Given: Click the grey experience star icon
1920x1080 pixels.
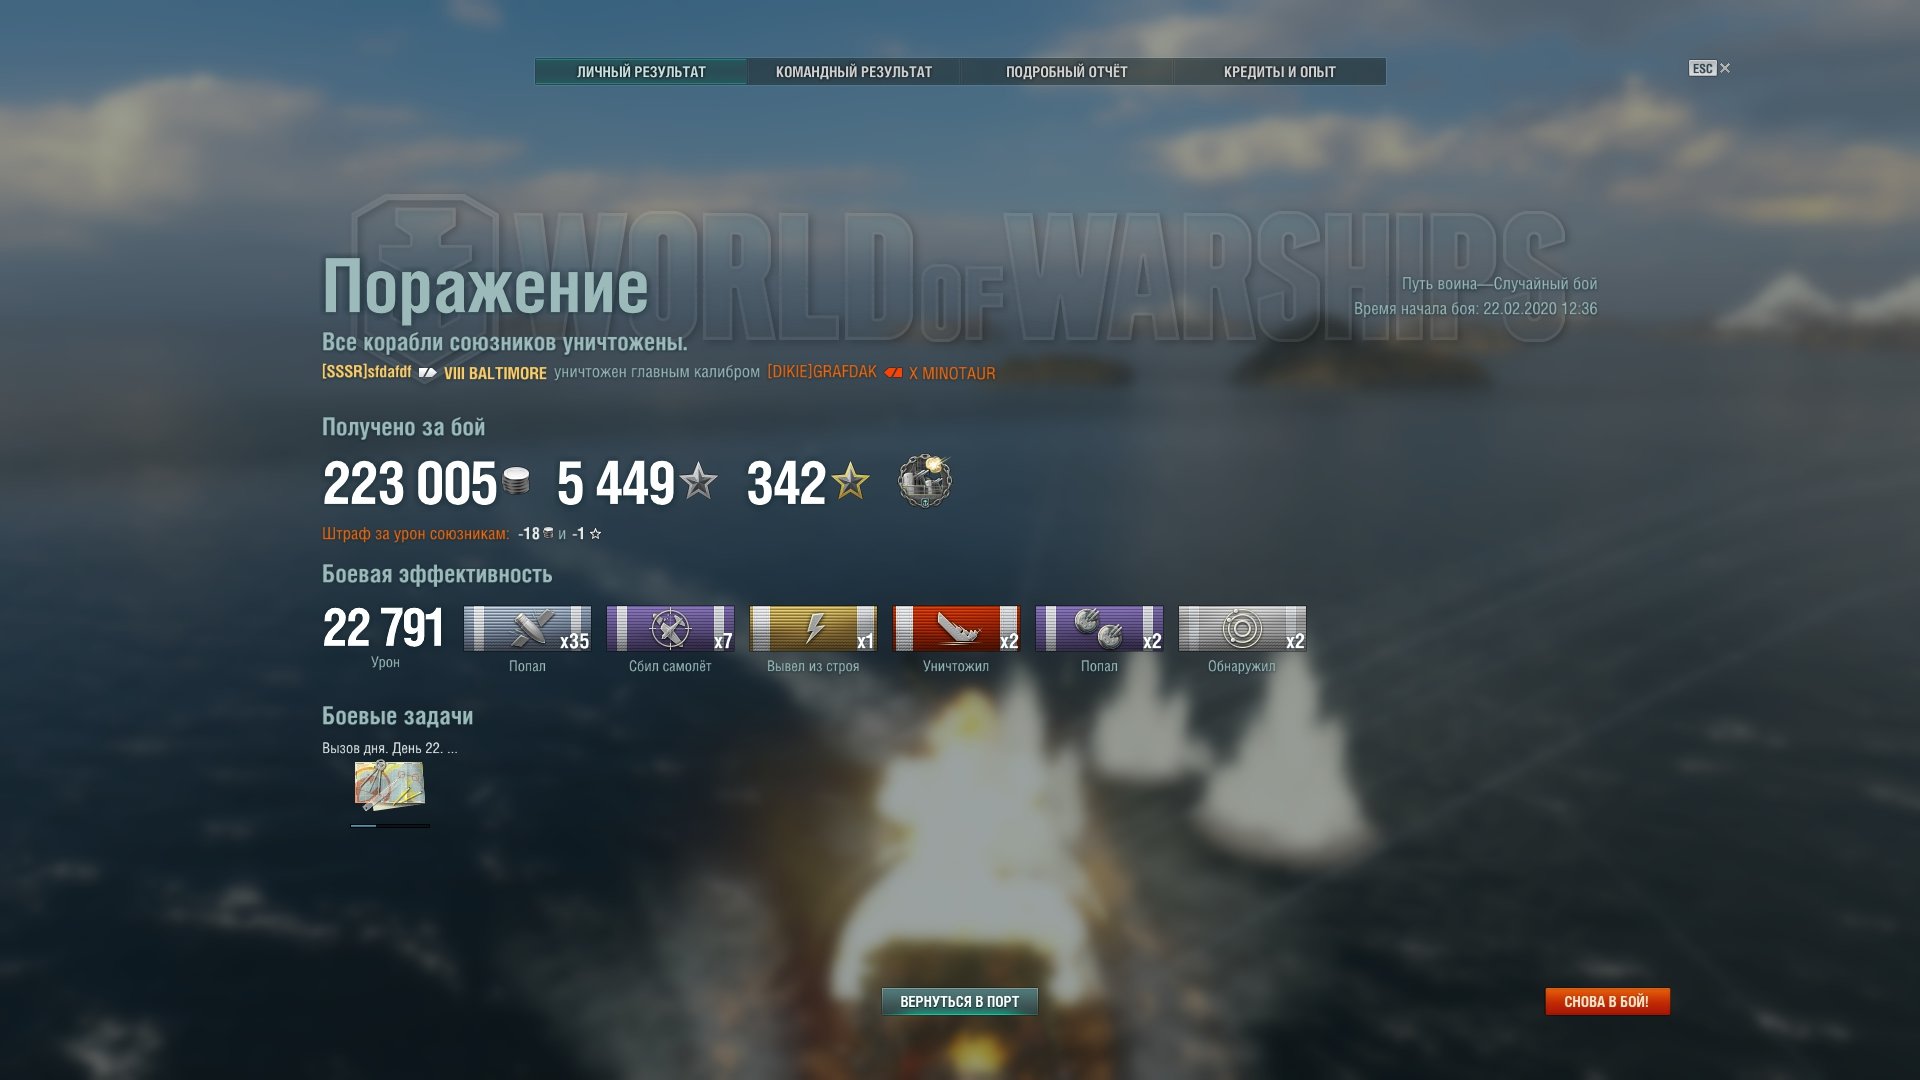Looking at the screenshot, I should click(x=699, y=482).
